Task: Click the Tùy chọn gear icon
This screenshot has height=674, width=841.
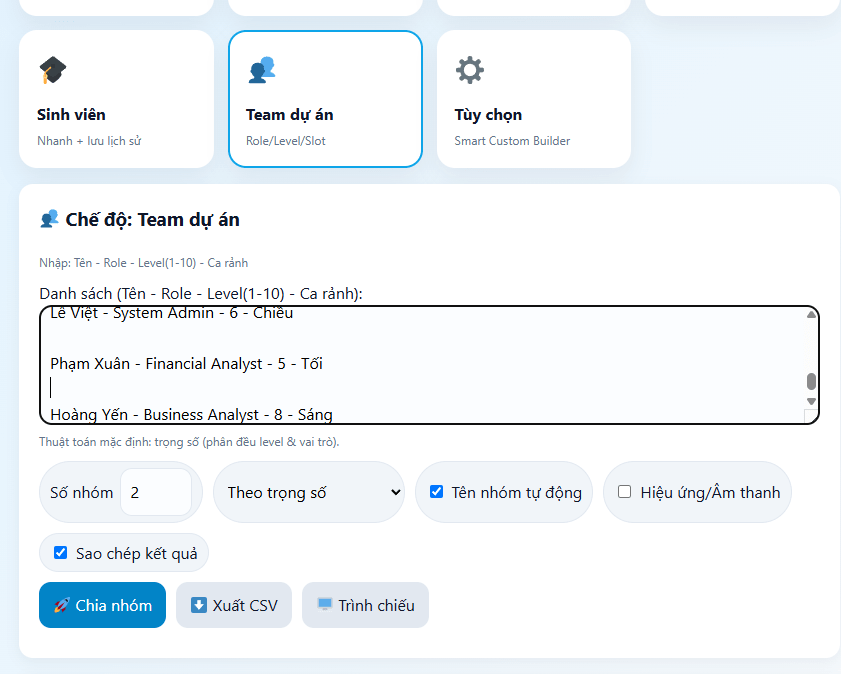Action: click(x=470, y=70)
